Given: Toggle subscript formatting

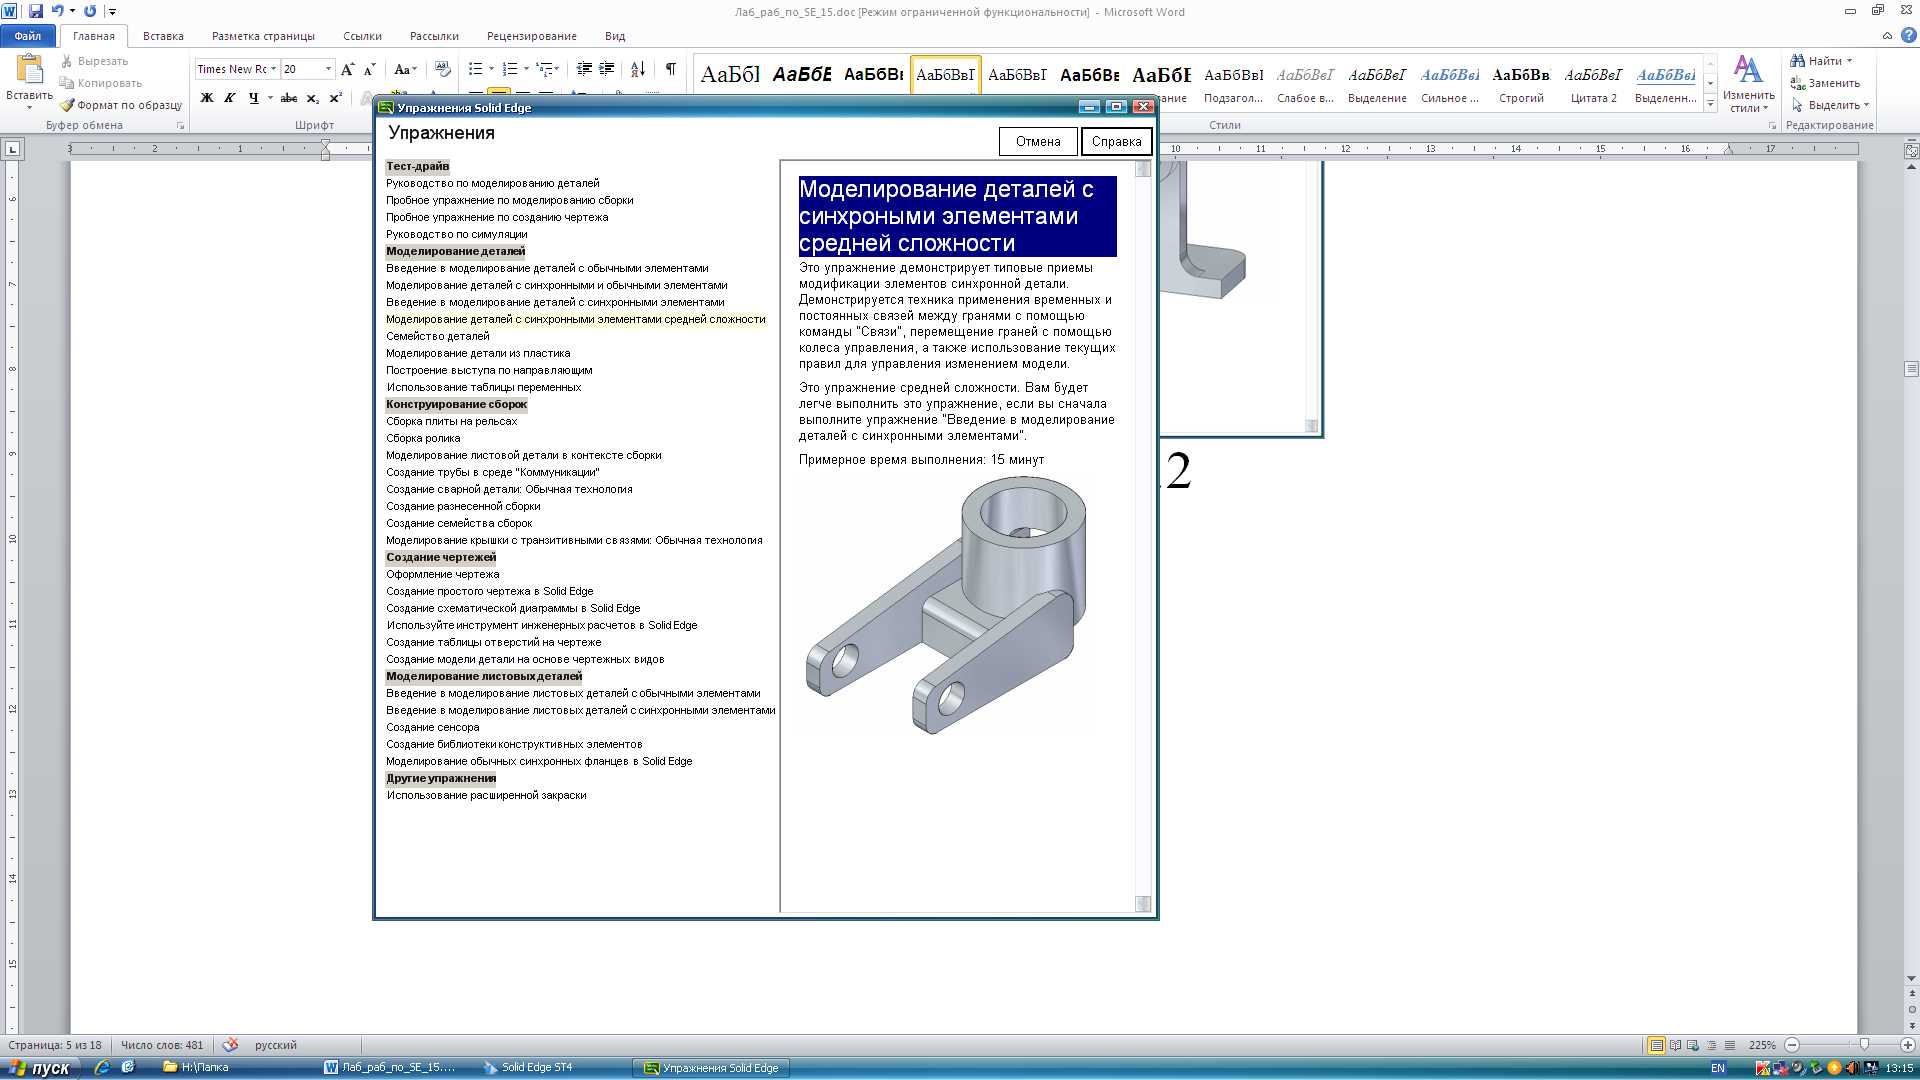Looking at the screenshot, I should tap(312, 98).
